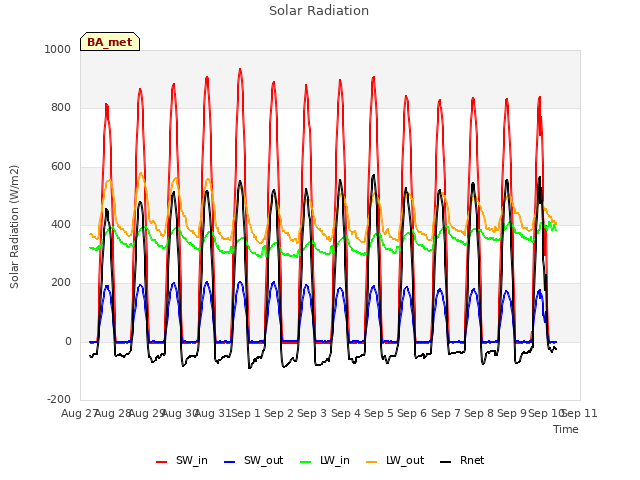
Task: Click the highest red SW_in peak on Sep 1
Action: [x=240, y=69]
